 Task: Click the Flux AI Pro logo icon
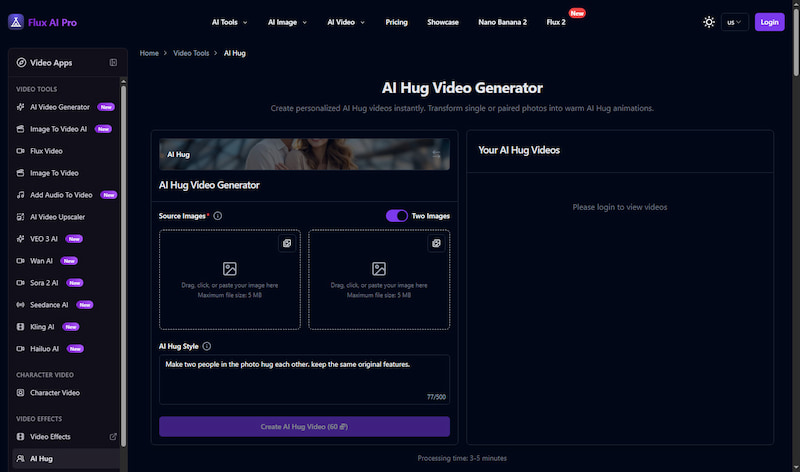click(16, 22)
